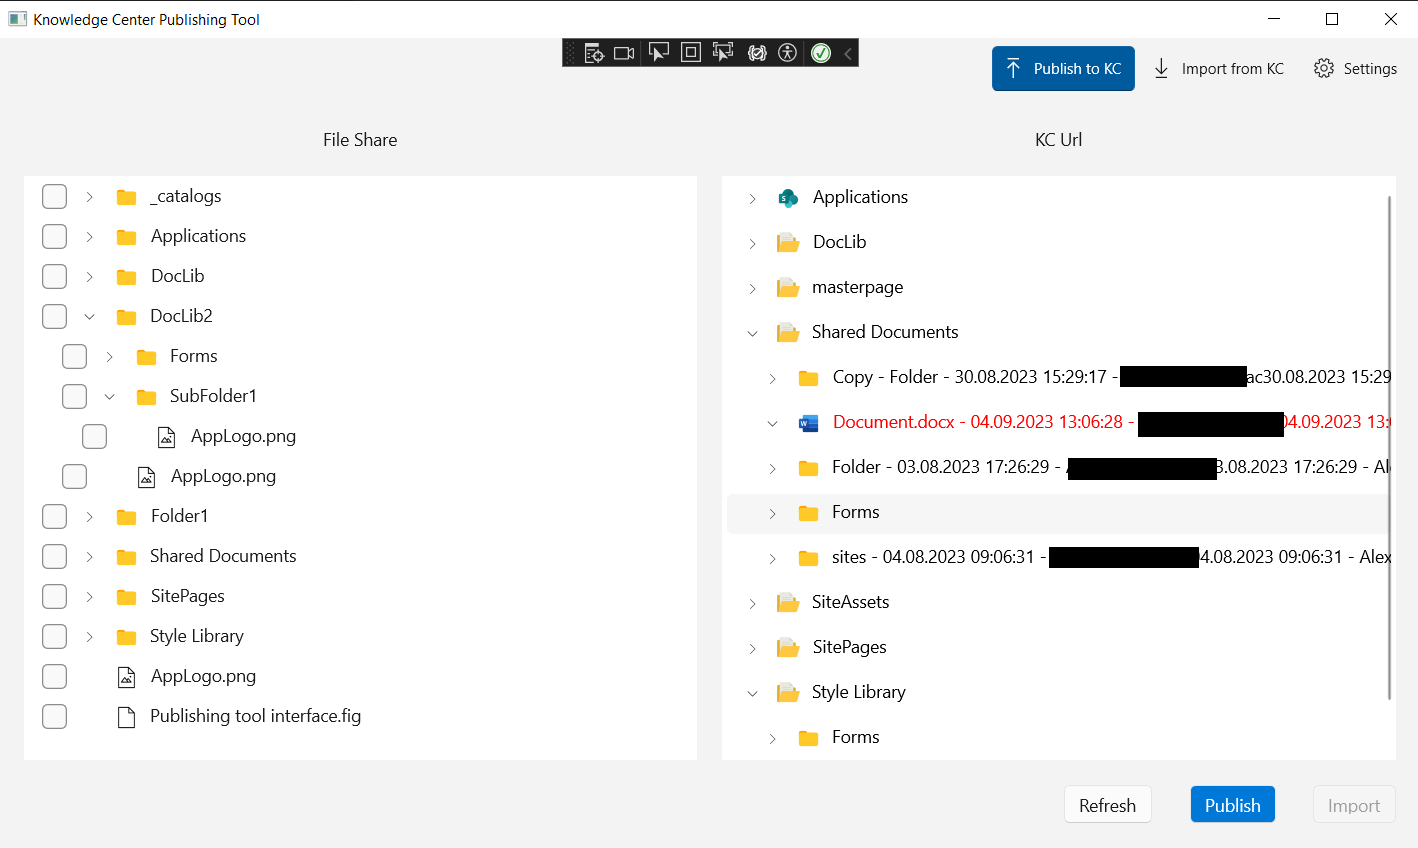Click the accessibility icon in the toolbar
This screenshot has height=848, width=1418.
787,53
